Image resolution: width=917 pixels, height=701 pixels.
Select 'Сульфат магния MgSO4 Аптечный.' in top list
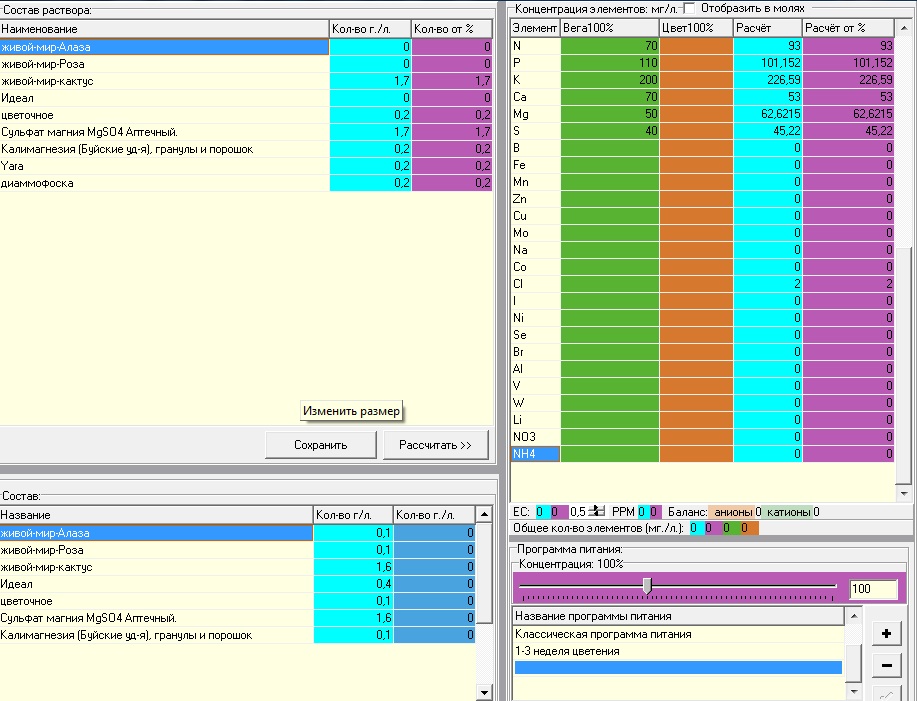(90, 132)
